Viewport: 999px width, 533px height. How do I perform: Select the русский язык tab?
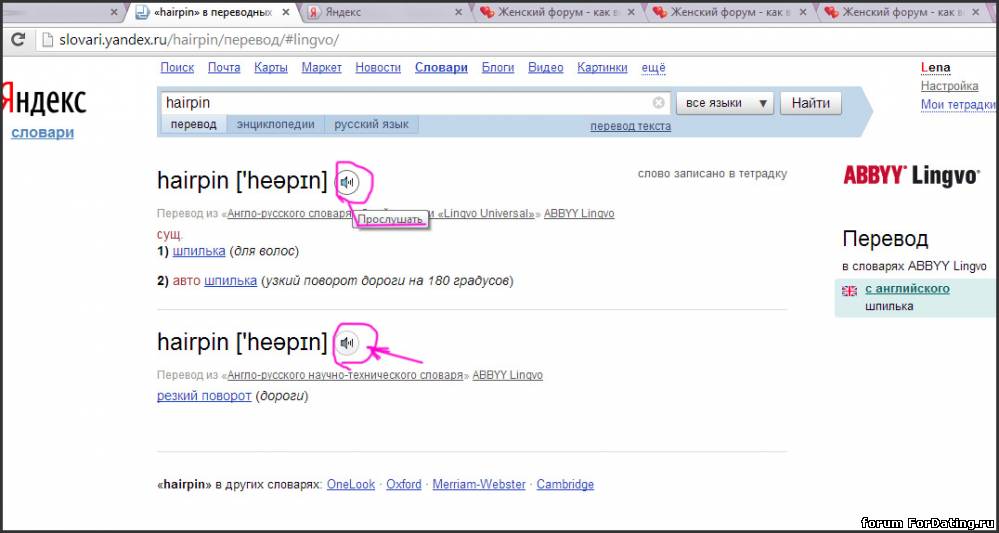(371, 125)
